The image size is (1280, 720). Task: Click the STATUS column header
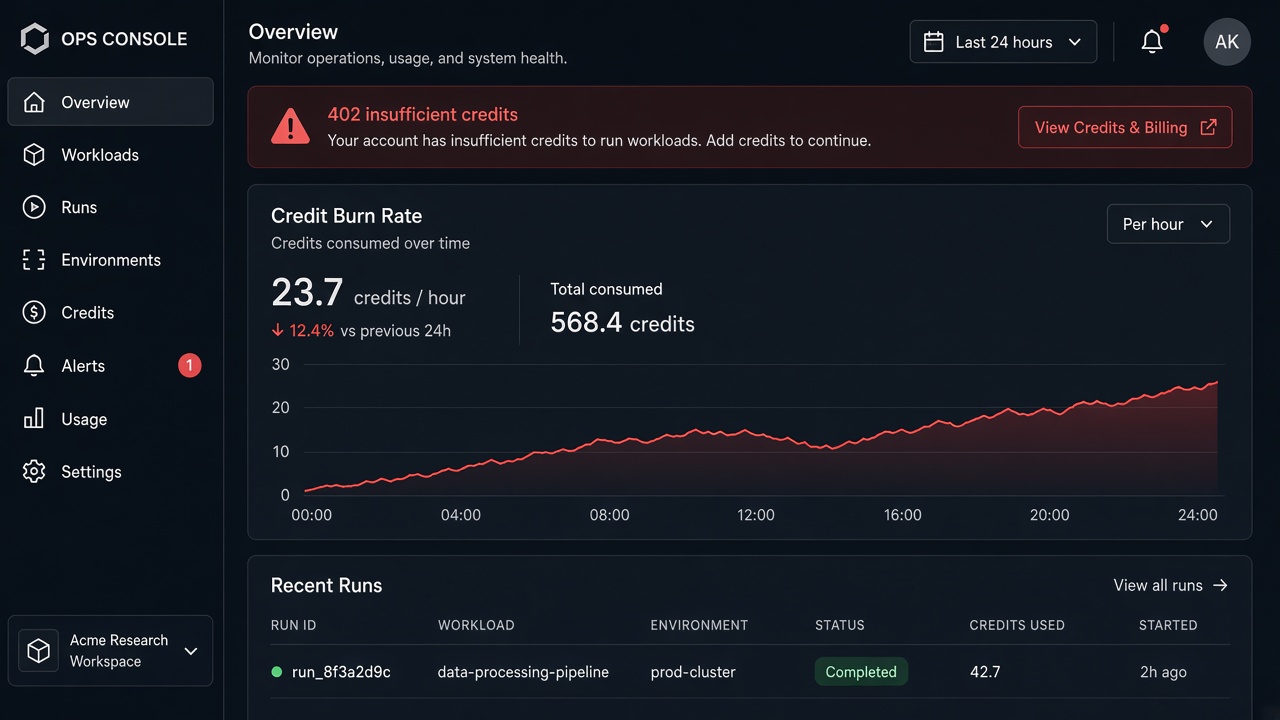[840, 625]
